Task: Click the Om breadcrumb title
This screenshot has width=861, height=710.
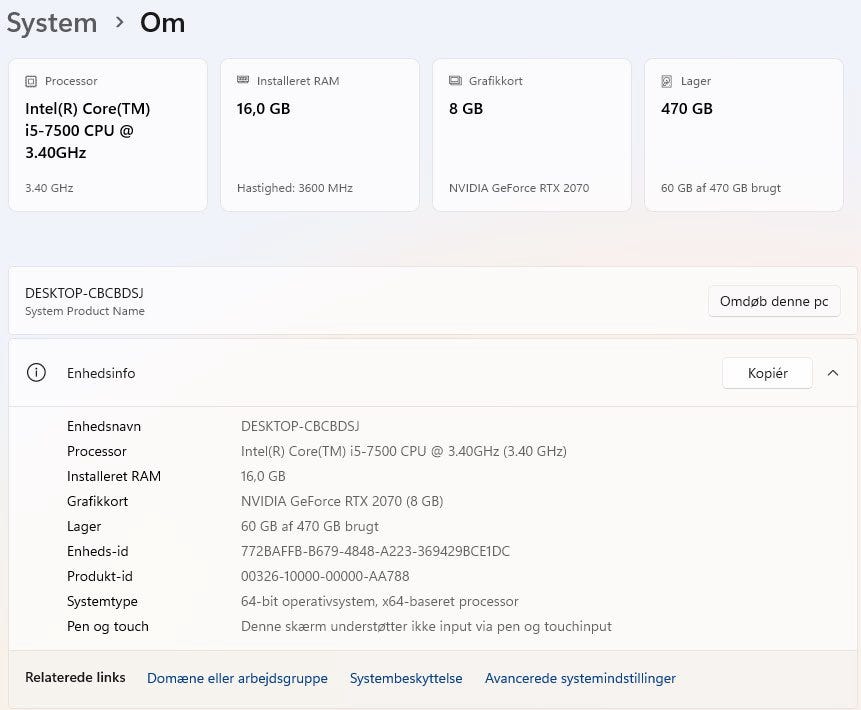Action: tap(163, 23)
